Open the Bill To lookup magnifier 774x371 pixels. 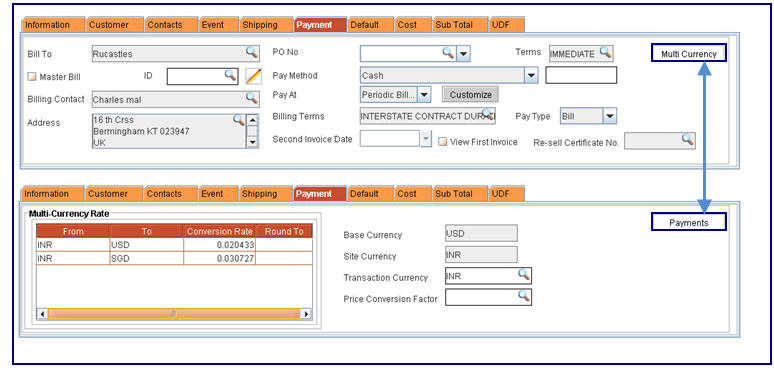click(x=252, y=52)
